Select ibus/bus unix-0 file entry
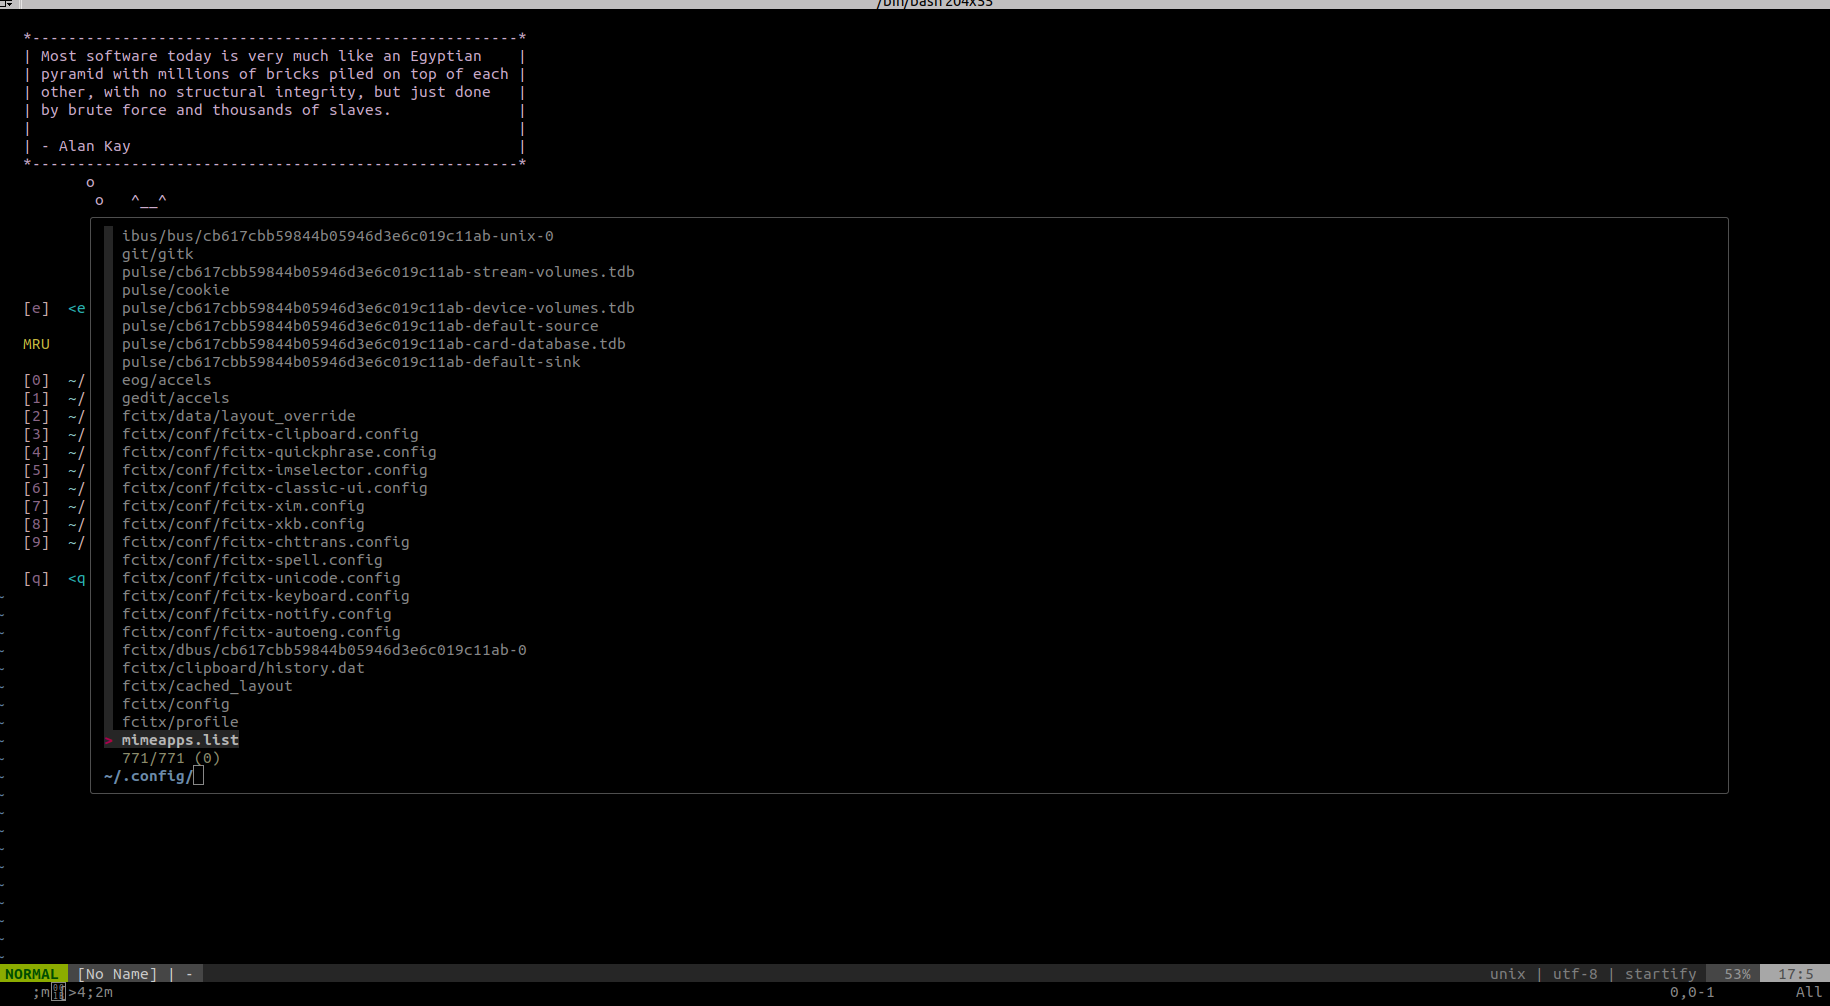The image size is (1830, 1006). (x=337, y=236)
